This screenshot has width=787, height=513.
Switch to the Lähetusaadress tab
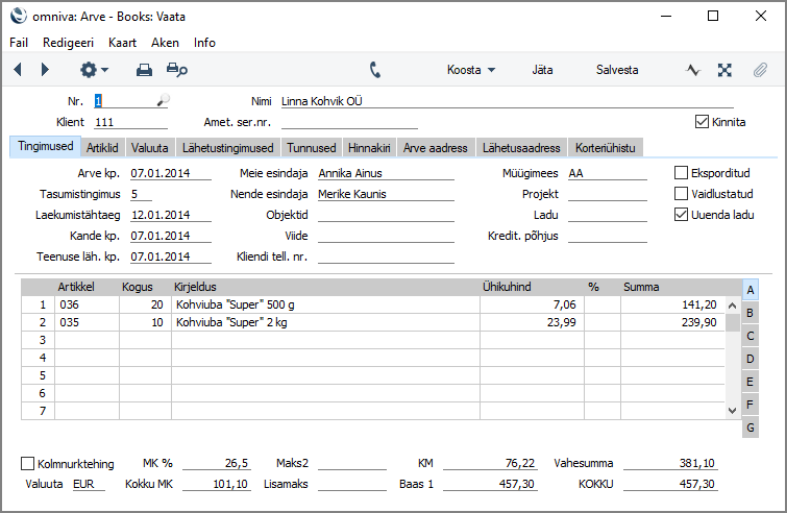(521, 148)
